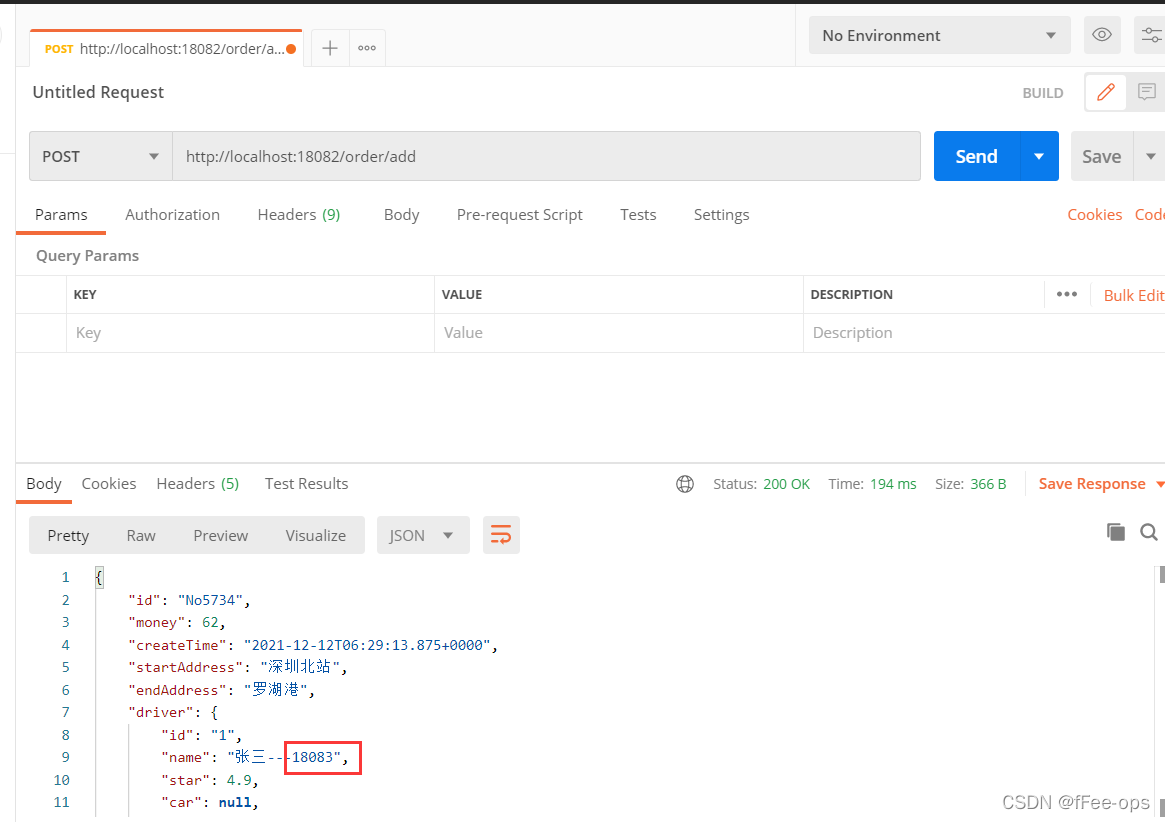Open tab options three-dot menu
The height and width of the screenshot is (822, 1165).
367,48
